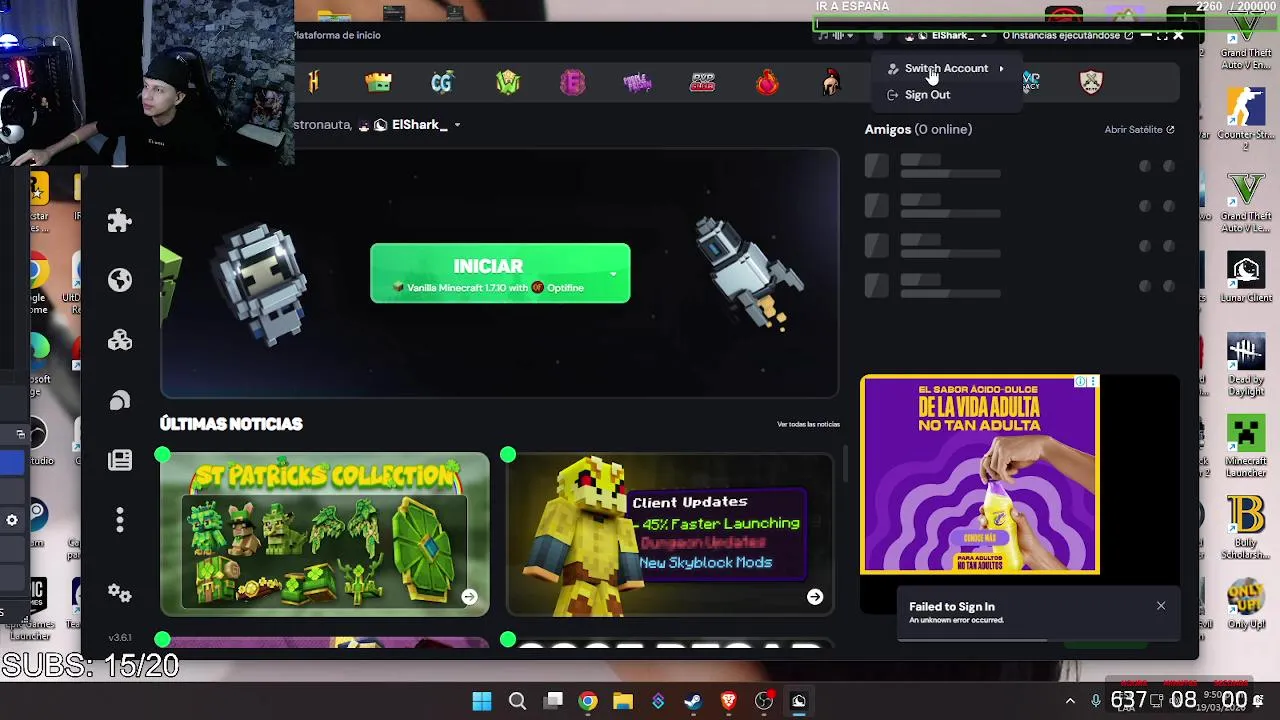Select the fire flame server icon

tap(767, 82)
